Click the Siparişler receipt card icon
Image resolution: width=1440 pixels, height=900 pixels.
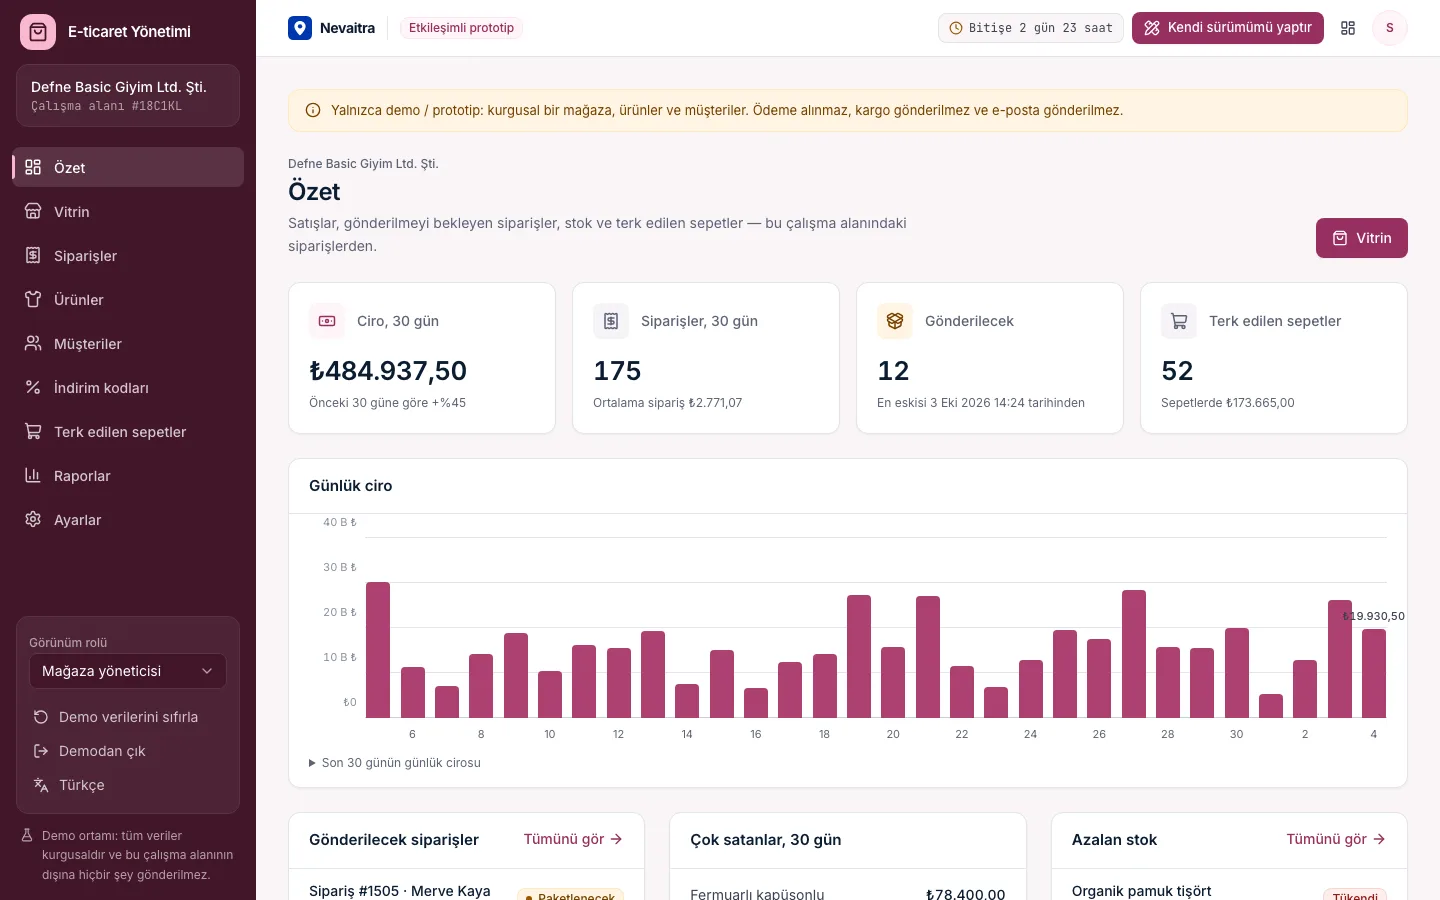[611, 321]
